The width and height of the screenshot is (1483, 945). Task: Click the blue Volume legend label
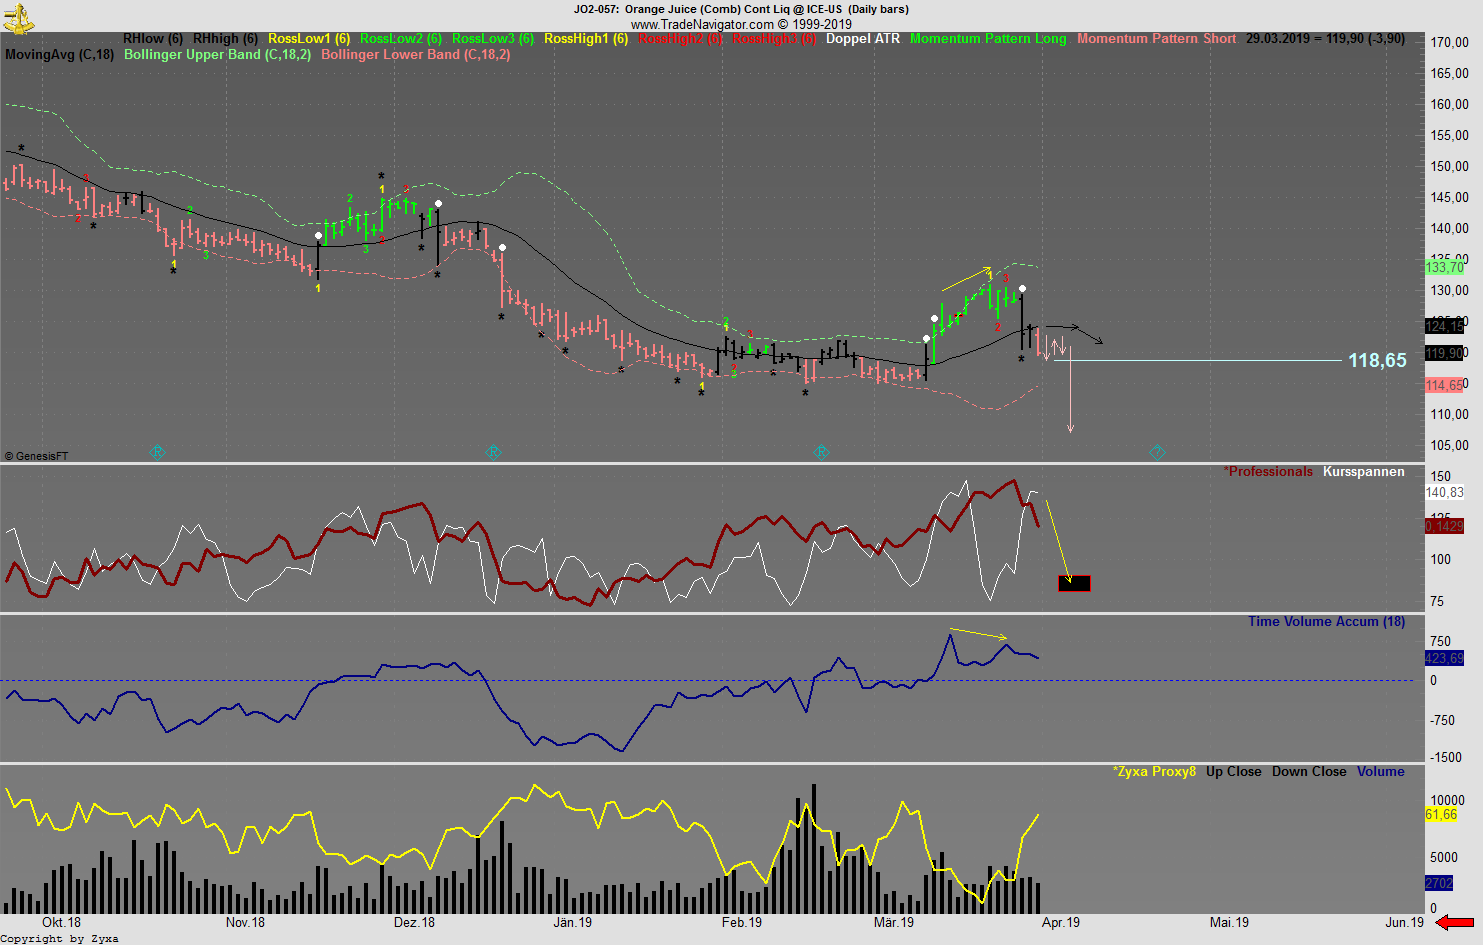tap(1381, 772)
